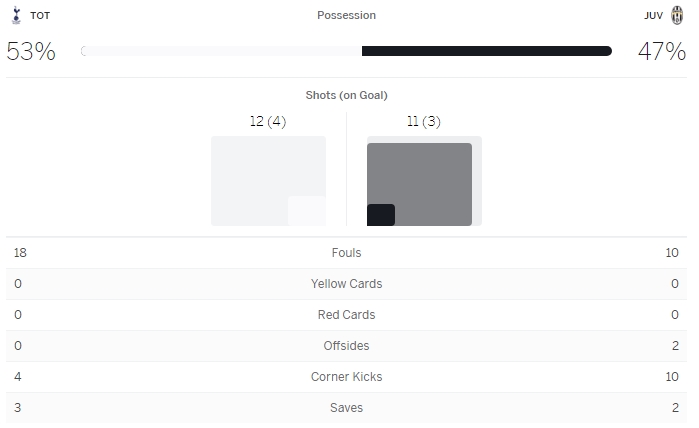Click Tottenham's 12 (4) shots count
This screenshot has width=699, height=428.
click(x=268, y=121)
